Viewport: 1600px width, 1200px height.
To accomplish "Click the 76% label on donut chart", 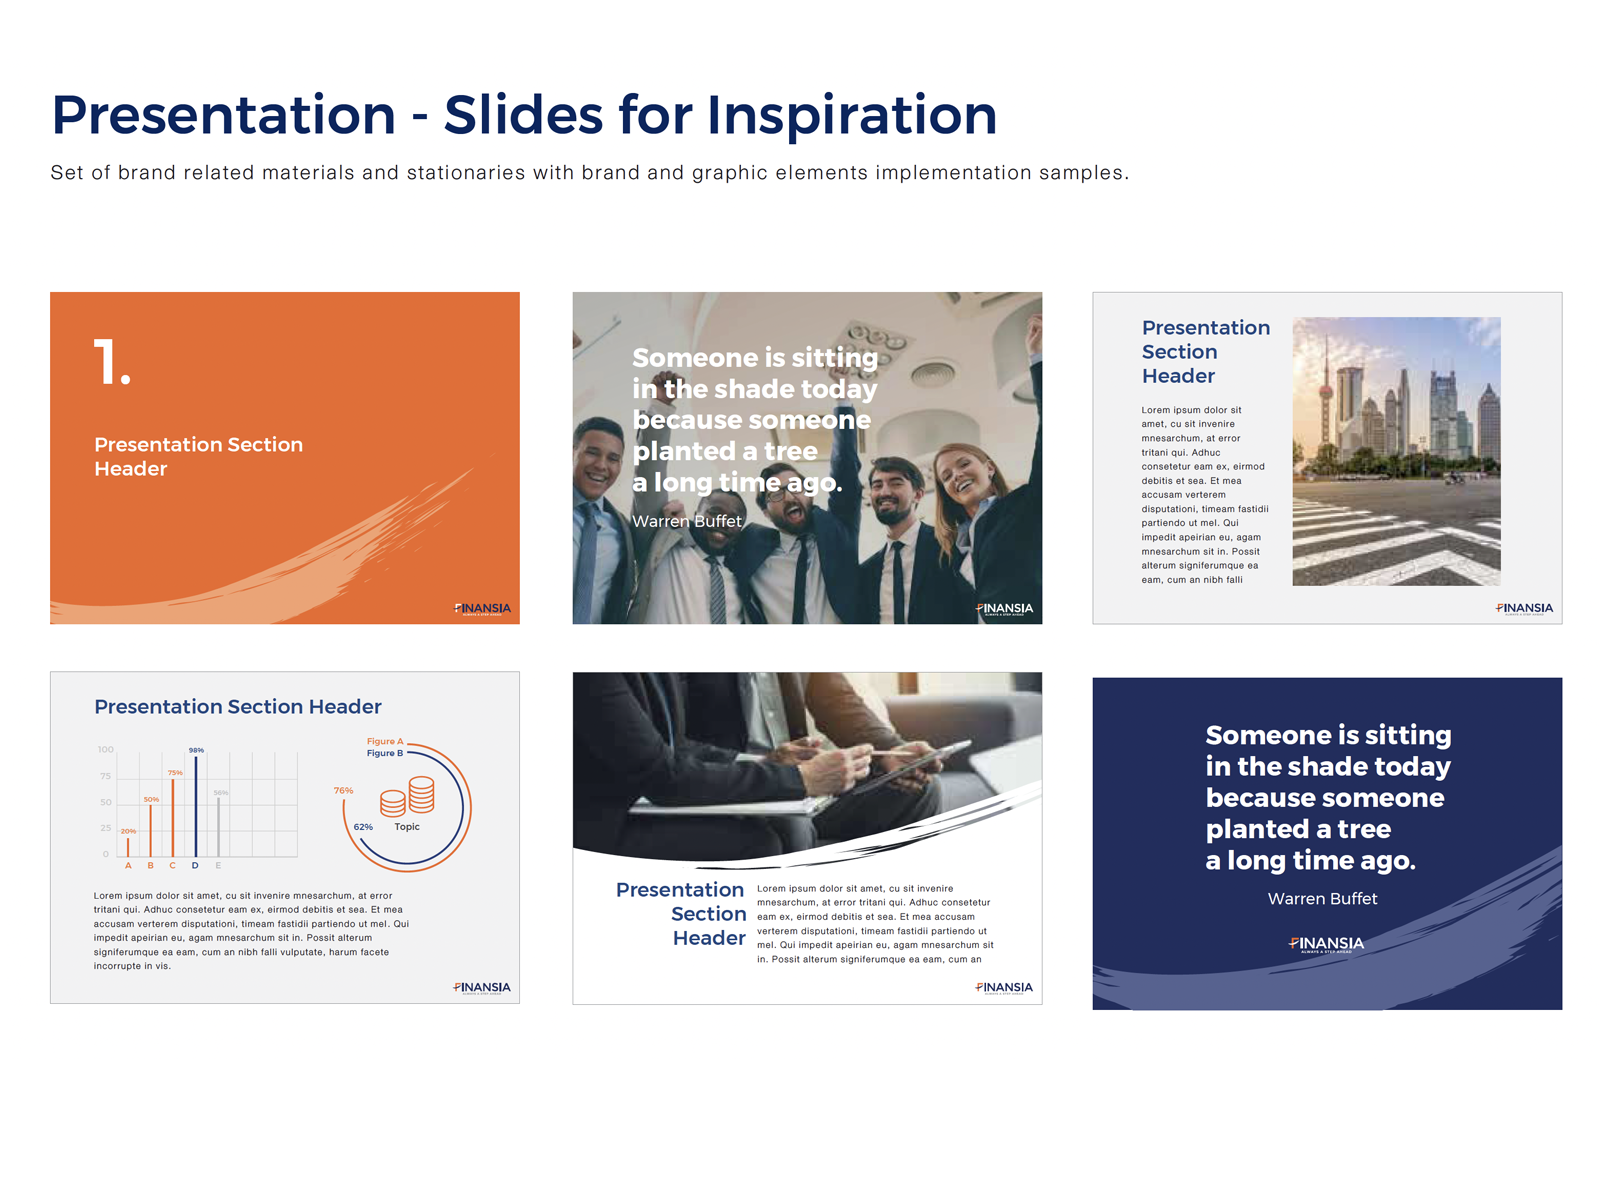I will click(343, 790).
